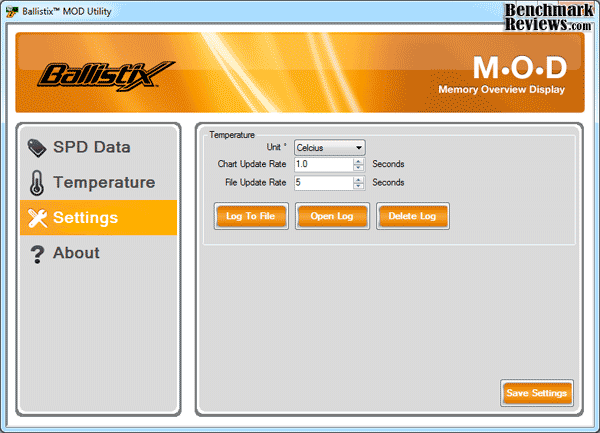Click the Temperature thermometer icon
This screenshot has width=600, height=433.
(x=37, y=183)
